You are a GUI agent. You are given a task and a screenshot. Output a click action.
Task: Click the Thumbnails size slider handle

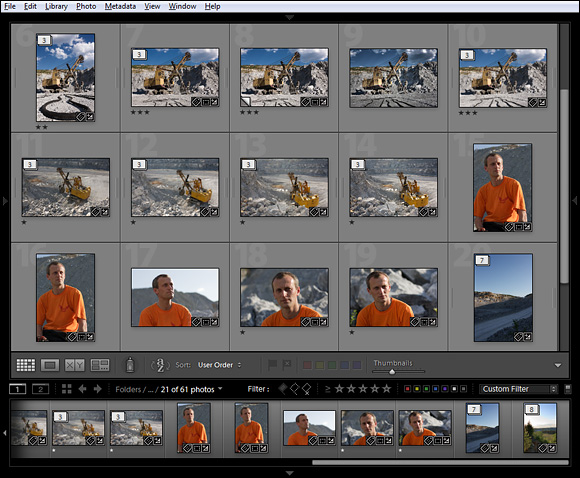tap(392, 372)
